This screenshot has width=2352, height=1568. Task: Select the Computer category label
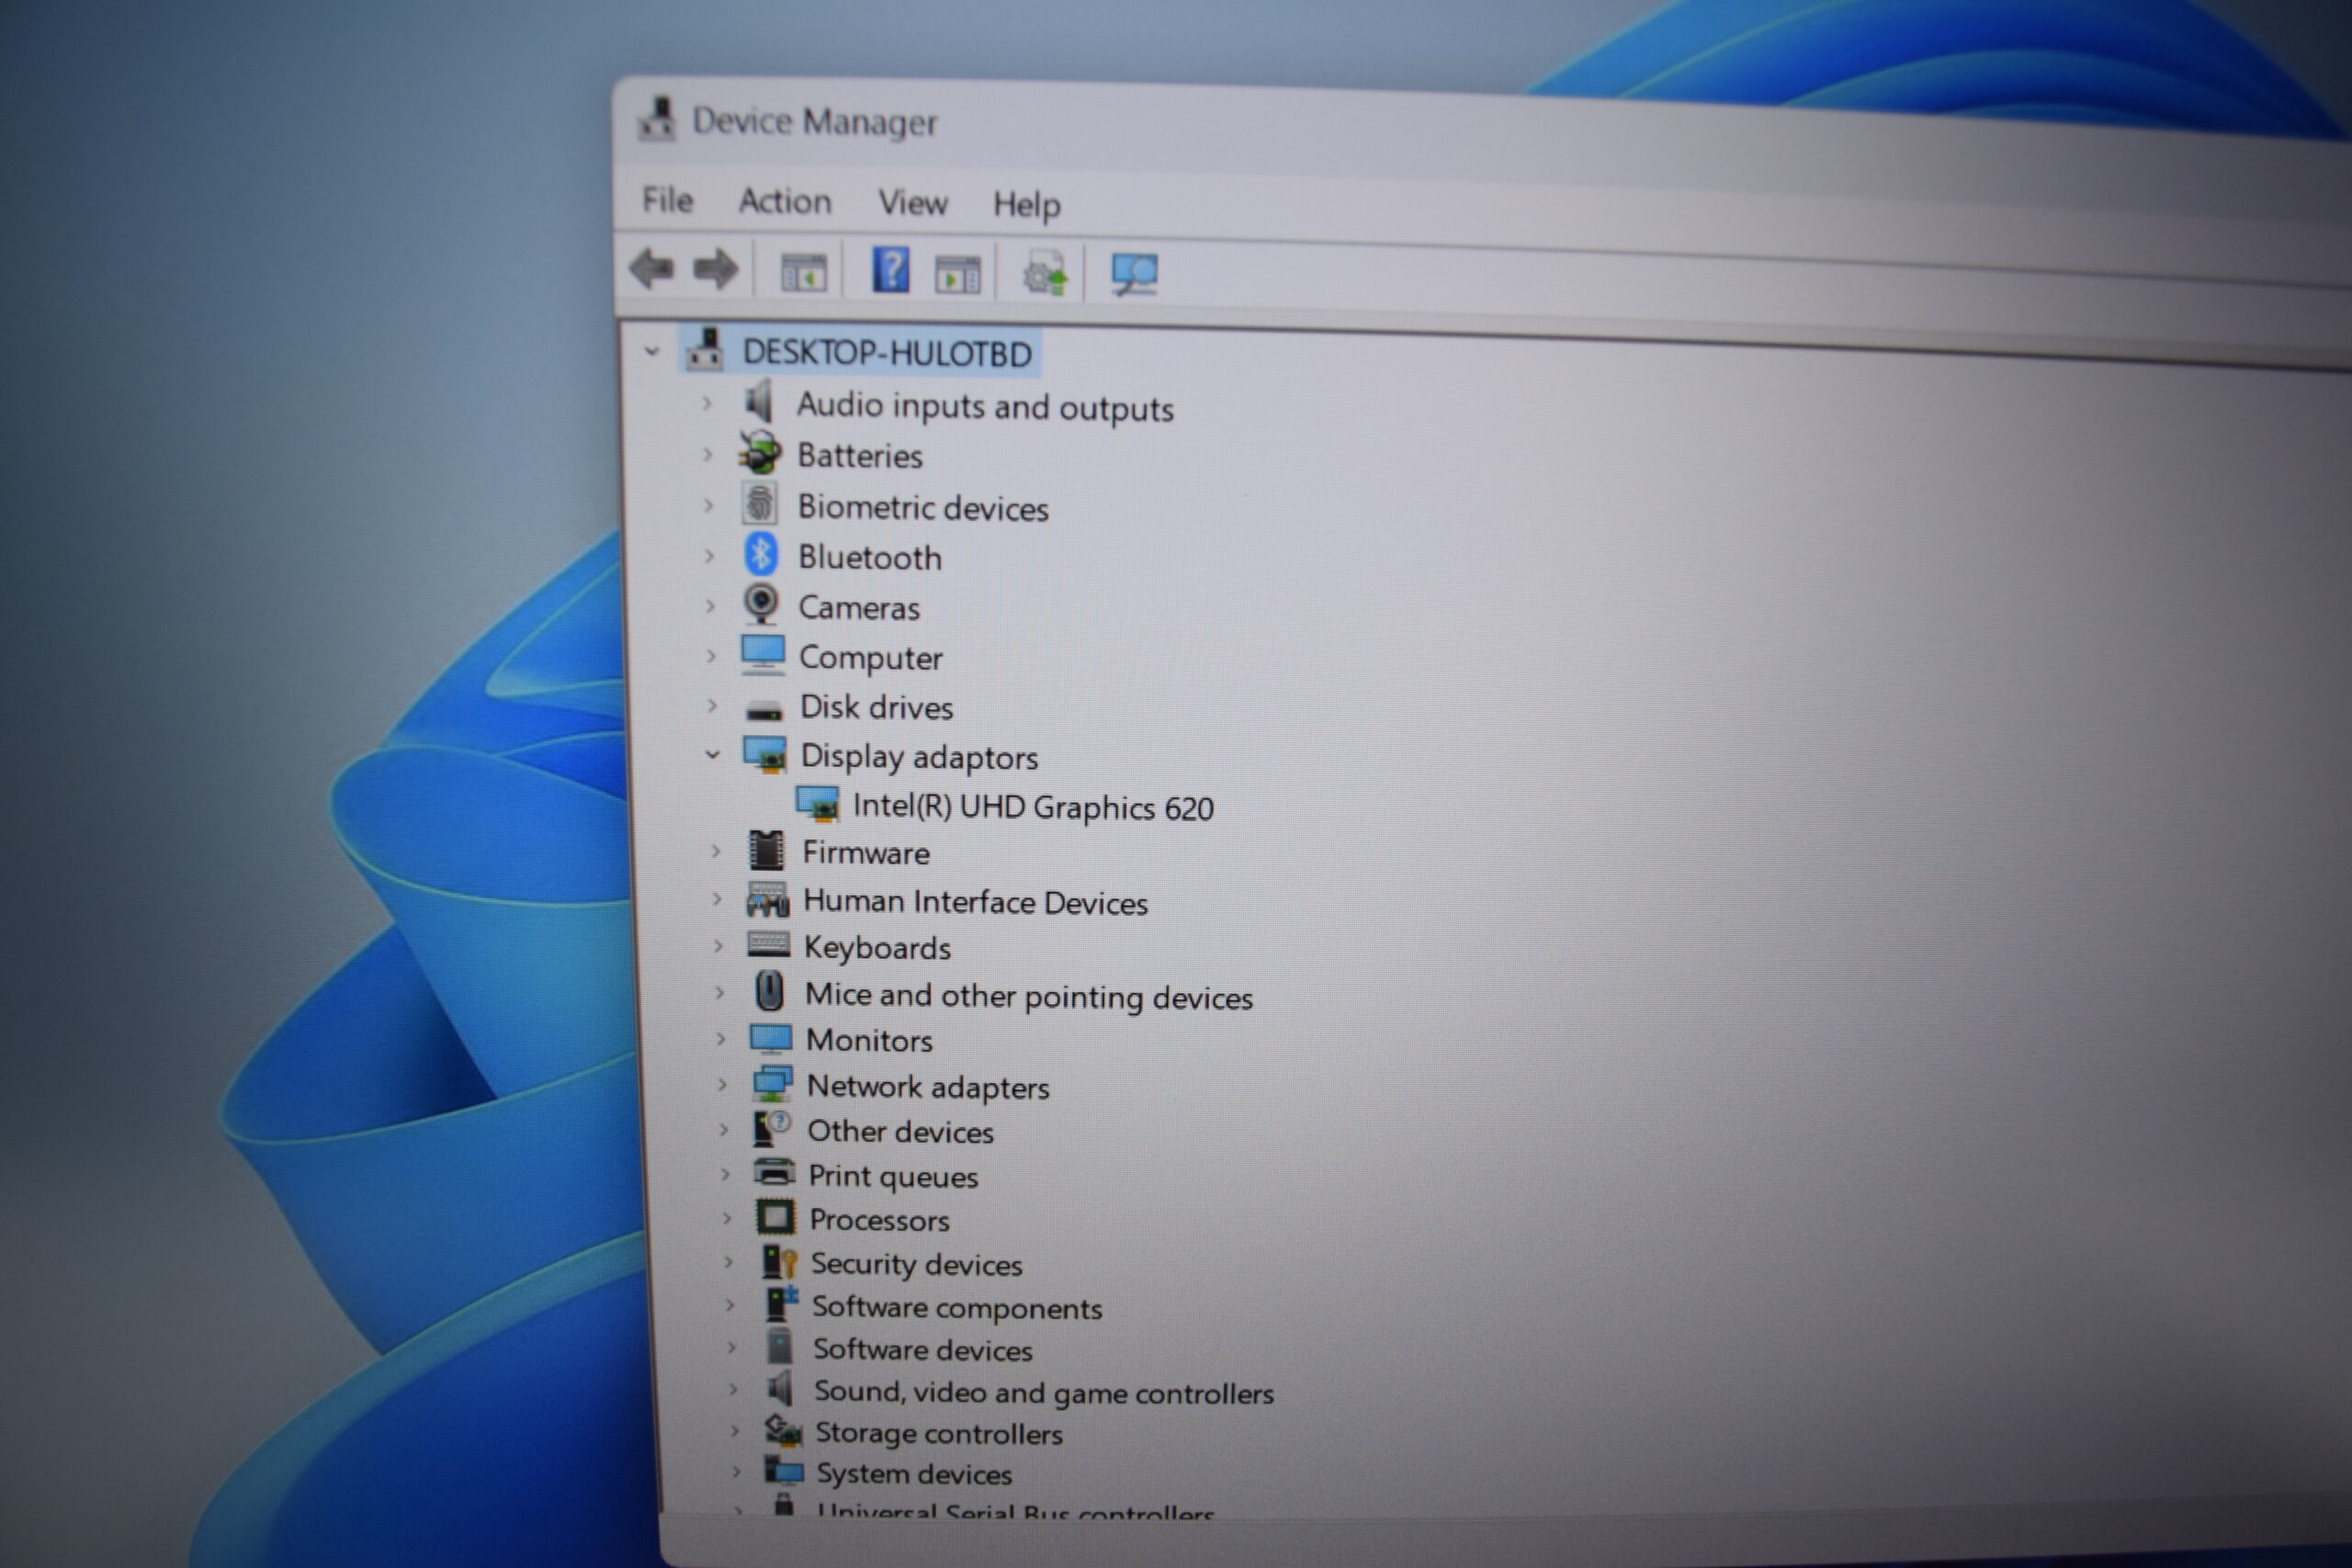click(871, 658)
